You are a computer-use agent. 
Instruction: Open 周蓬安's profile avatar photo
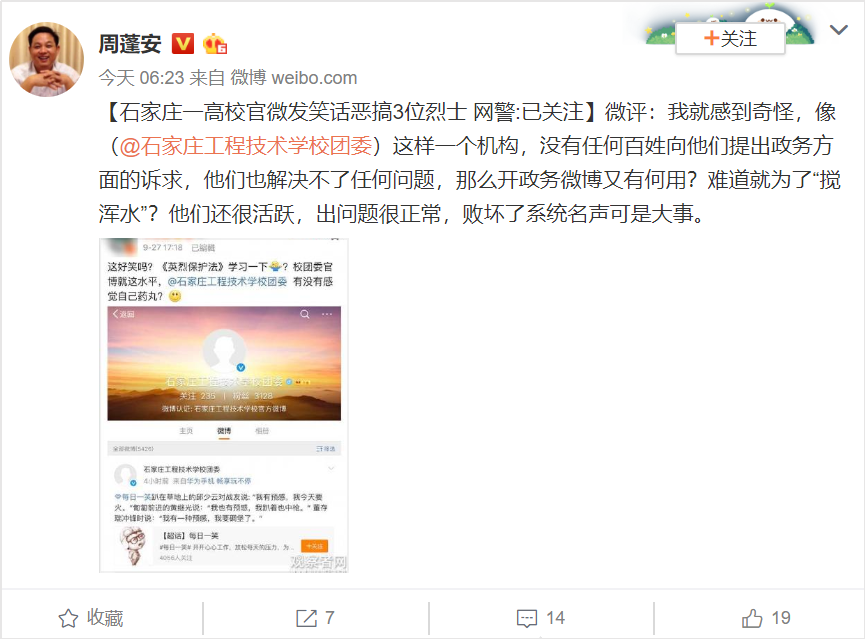[x=46, y=59]
